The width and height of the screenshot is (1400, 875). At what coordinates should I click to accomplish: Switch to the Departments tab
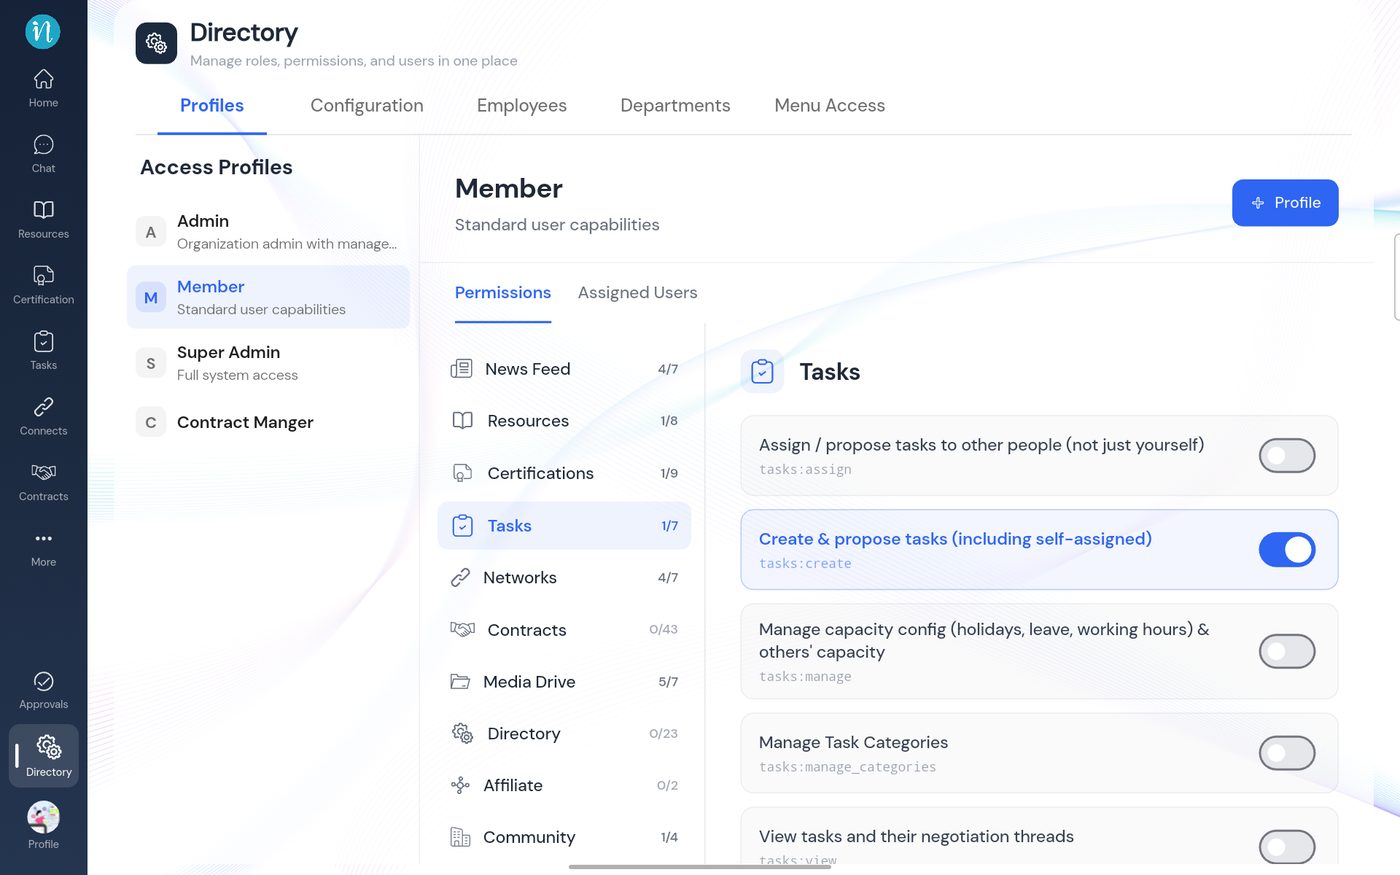click(x=675, y=106)
